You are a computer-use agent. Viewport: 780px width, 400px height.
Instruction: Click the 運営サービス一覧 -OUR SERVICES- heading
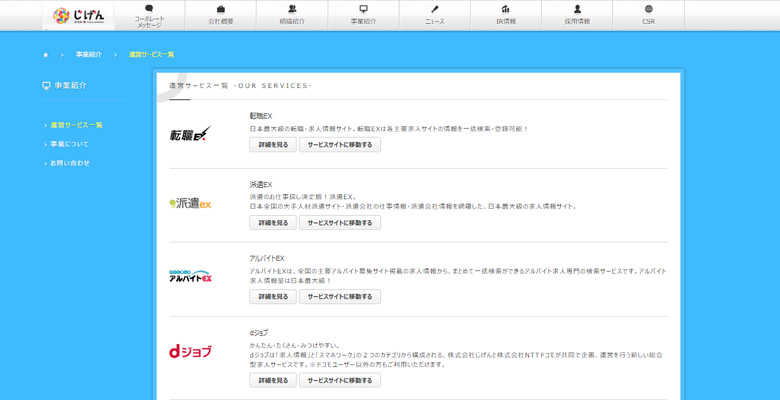click(240, 86)
